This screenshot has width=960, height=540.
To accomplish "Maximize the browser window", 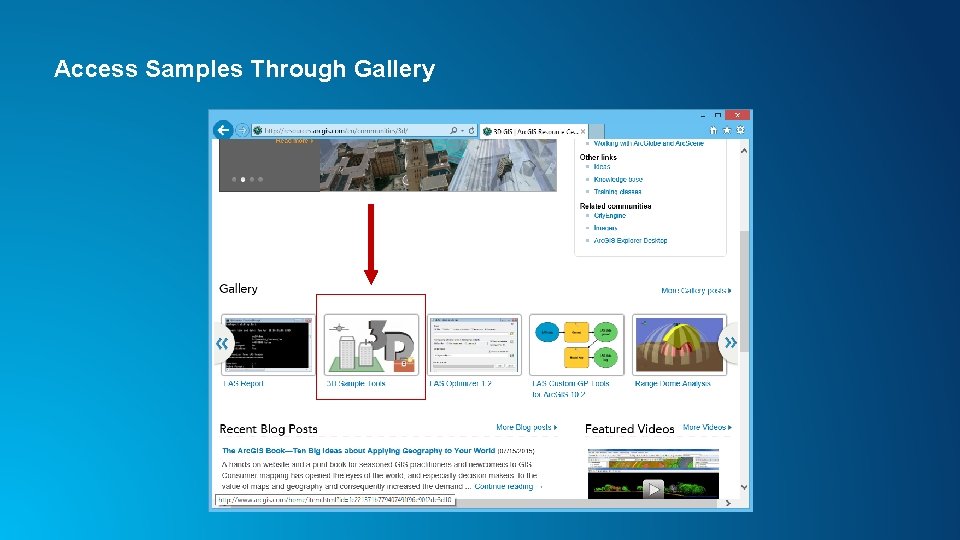I will [x=718, y=115].
